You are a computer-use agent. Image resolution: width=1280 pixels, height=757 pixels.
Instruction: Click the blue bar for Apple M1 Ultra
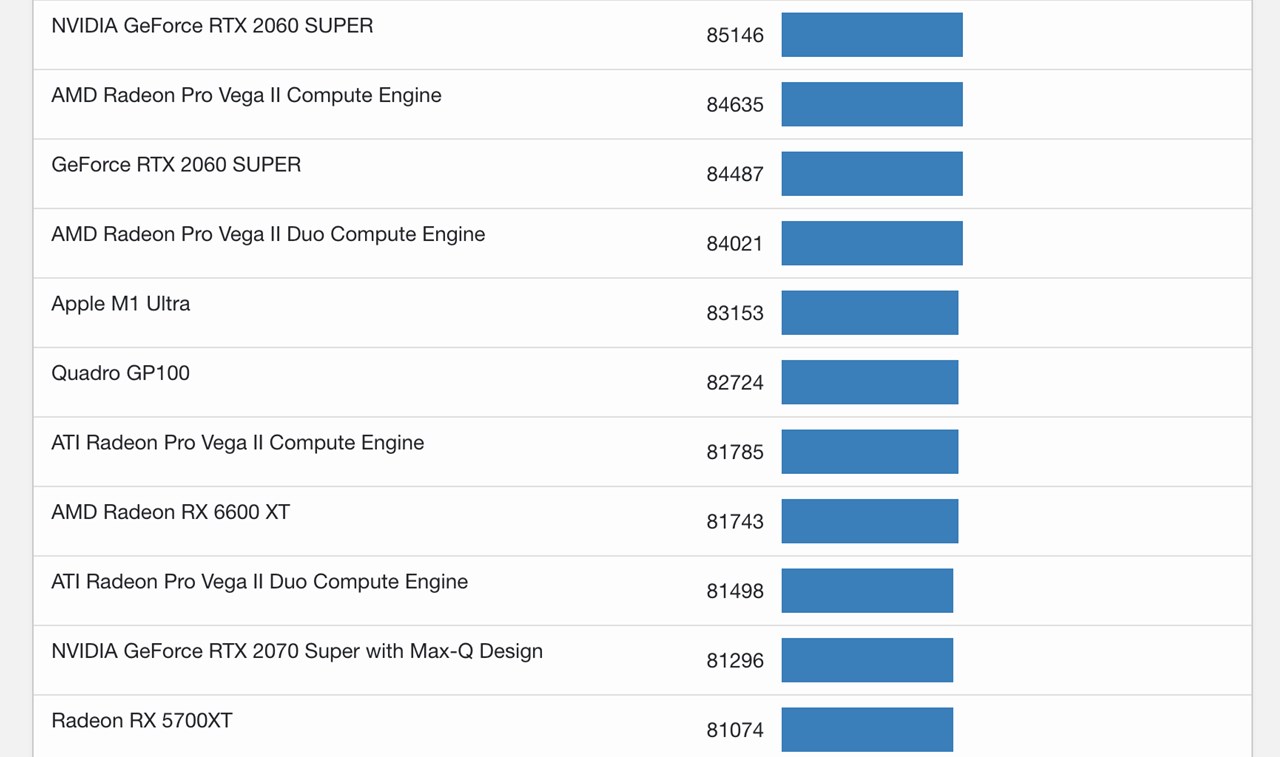869,313
